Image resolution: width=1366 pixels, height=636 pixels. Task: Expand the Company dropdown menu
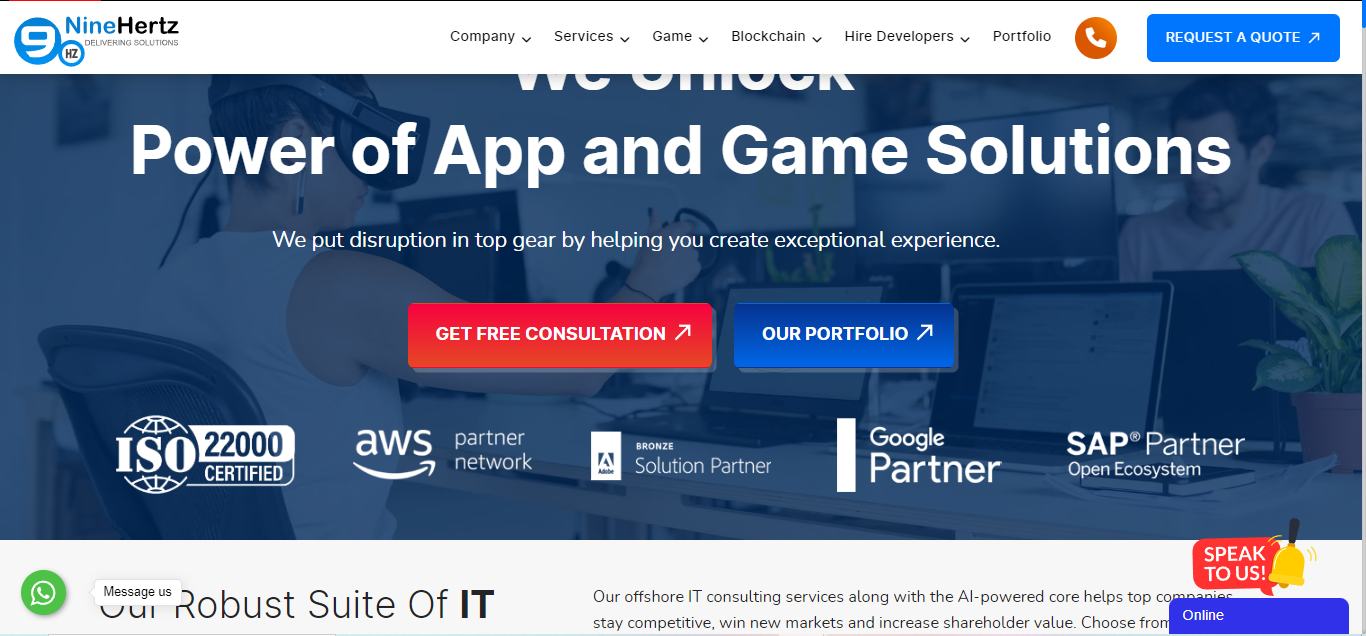[490, 37]
